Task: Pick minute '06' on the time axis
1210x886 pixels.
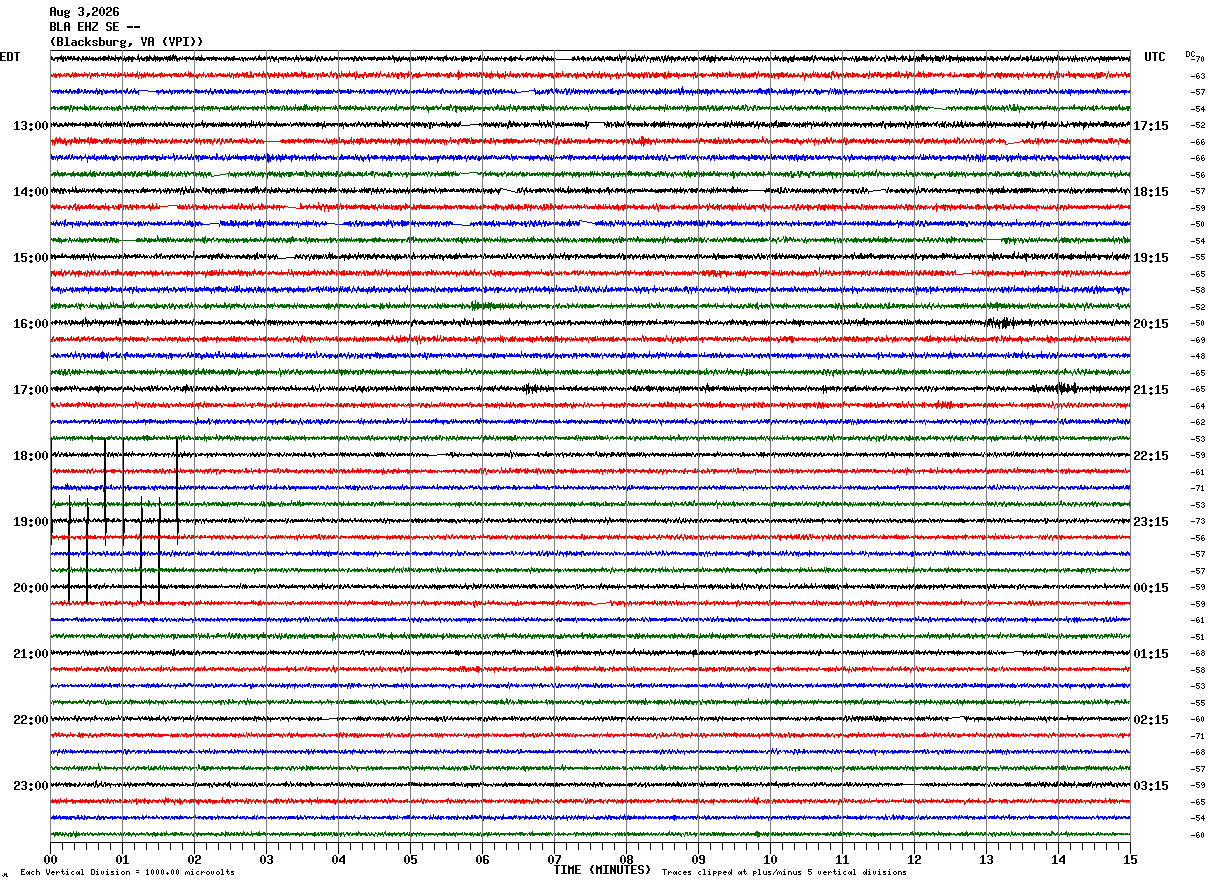Action: tap(482, 859)
